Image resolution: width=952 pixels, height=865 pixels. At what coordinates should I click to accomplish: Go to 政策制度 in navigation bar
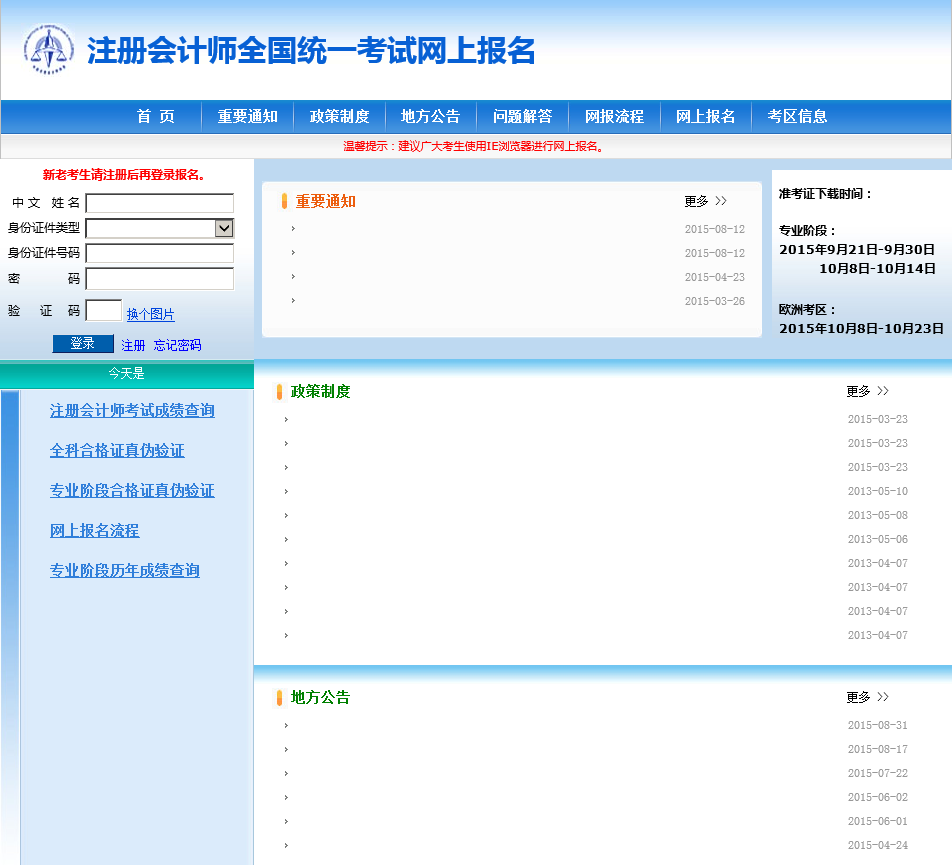pyautogui.click(x=339, y=116)
